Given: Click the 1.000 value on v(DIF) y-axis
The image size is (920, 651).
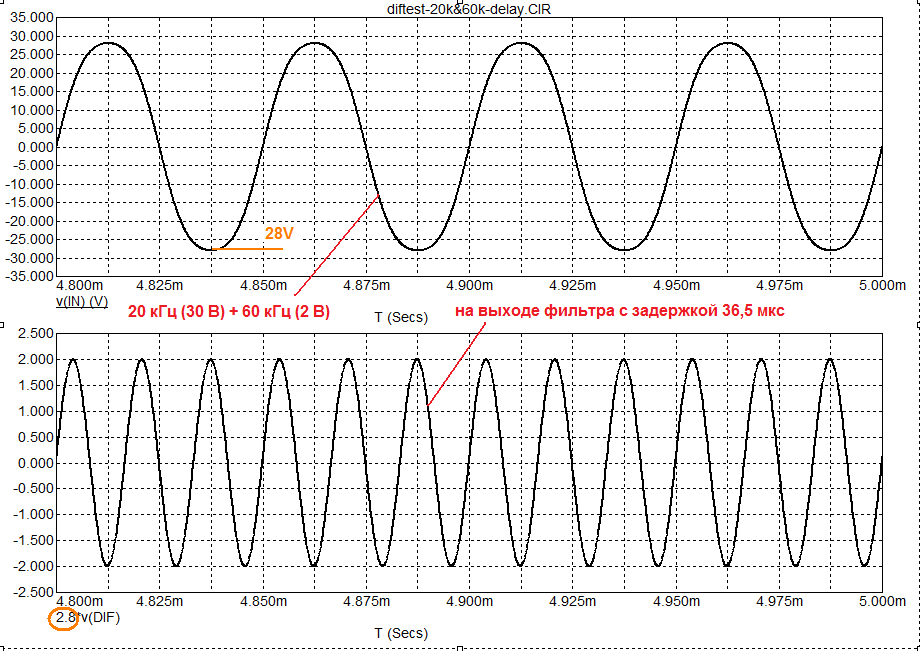Looking at the screenshot, I should (34, 411).
